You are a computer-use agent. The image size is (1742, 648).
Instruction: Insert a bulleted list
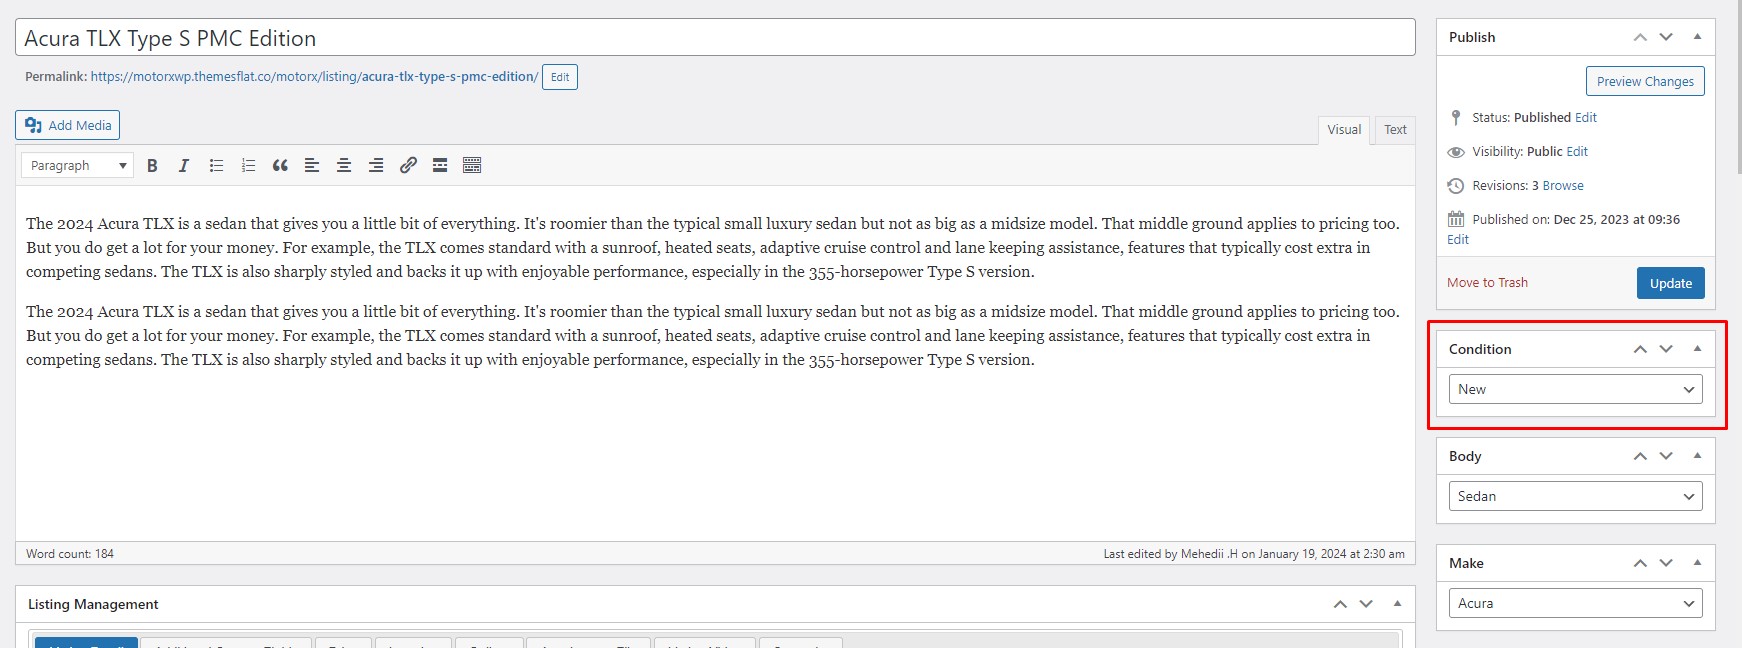pyautogui.click(x=216, y=166)
